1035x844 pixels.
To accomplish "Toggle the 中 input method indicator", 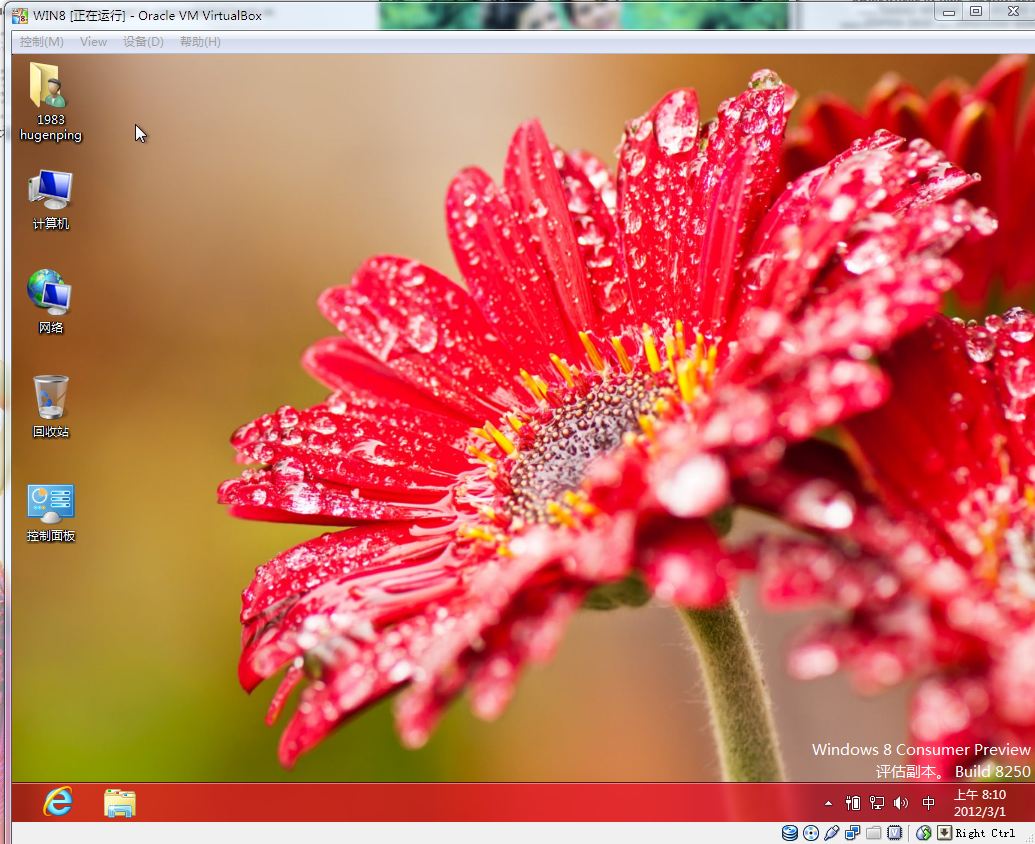I will pos(929,803).
